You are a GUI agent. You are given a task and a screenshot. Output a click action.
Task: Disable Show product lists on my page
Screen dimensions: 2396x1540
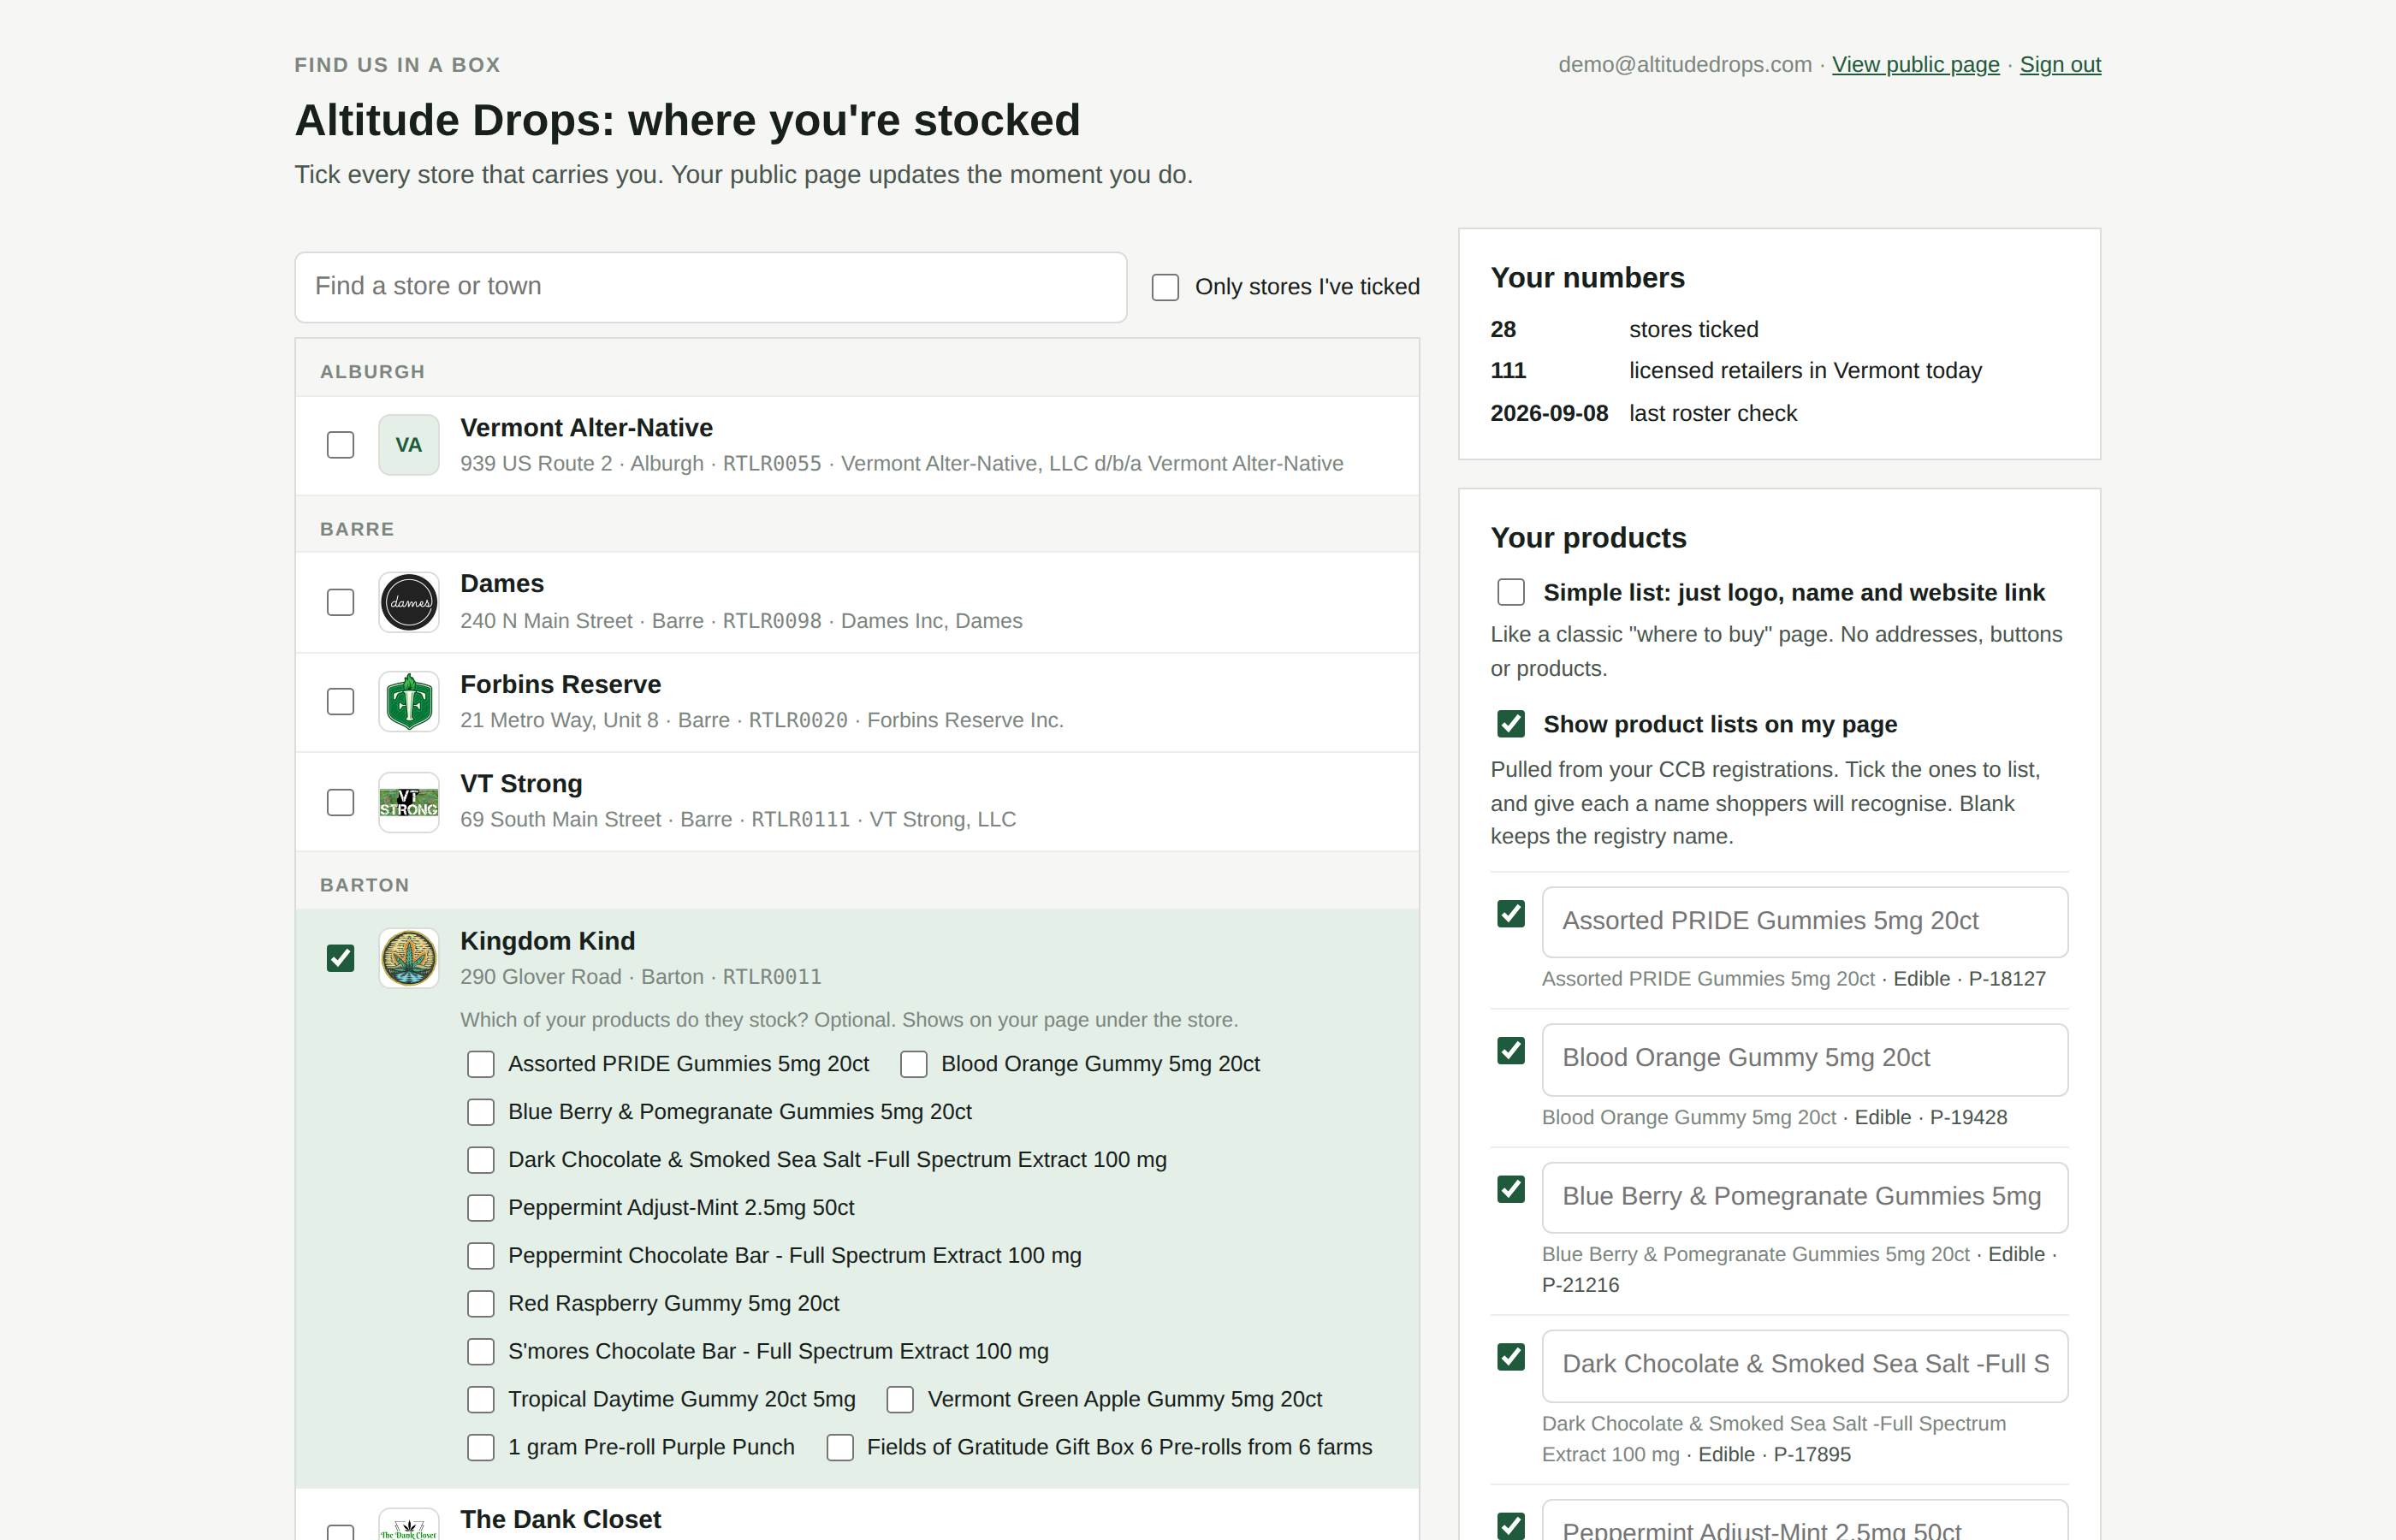(x=1511, y=724)
